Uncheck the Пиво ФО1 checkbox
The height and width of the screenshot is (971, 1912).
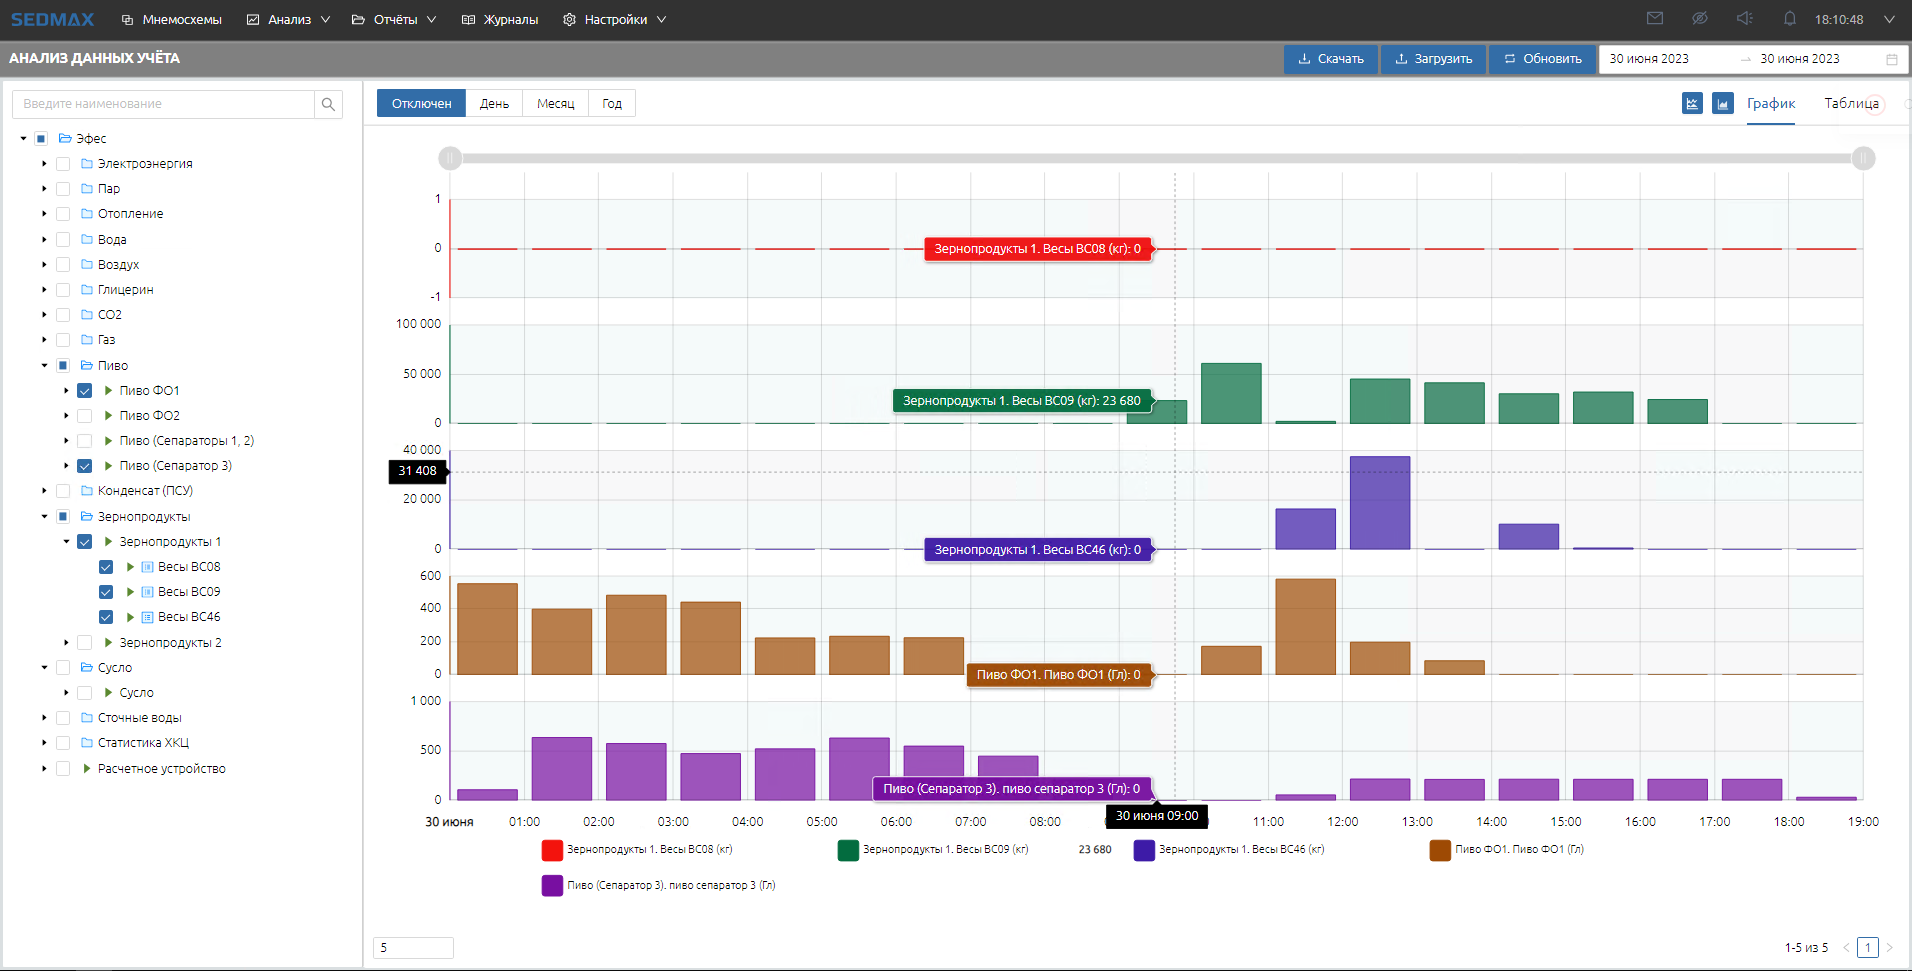pyautogui.click(x=85, y=391)
